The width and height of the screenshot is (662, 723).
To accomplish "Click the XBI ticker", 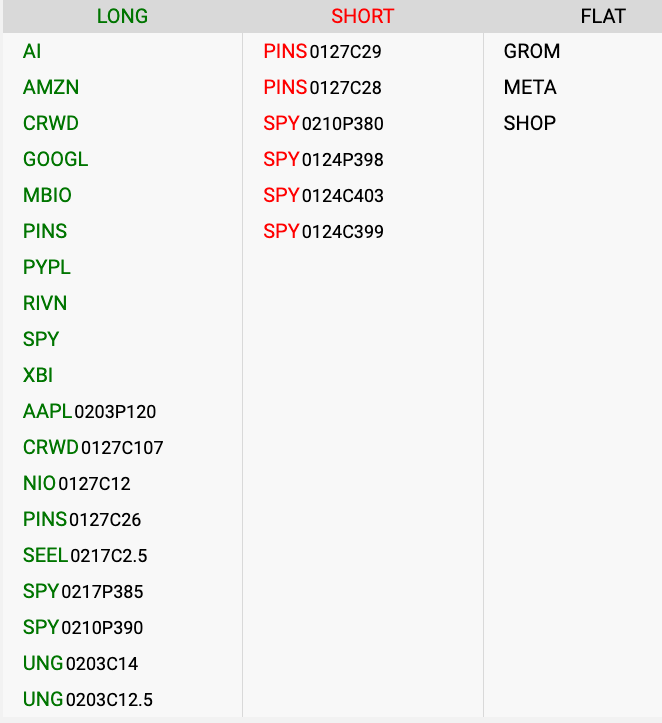I will click(38, 376).
